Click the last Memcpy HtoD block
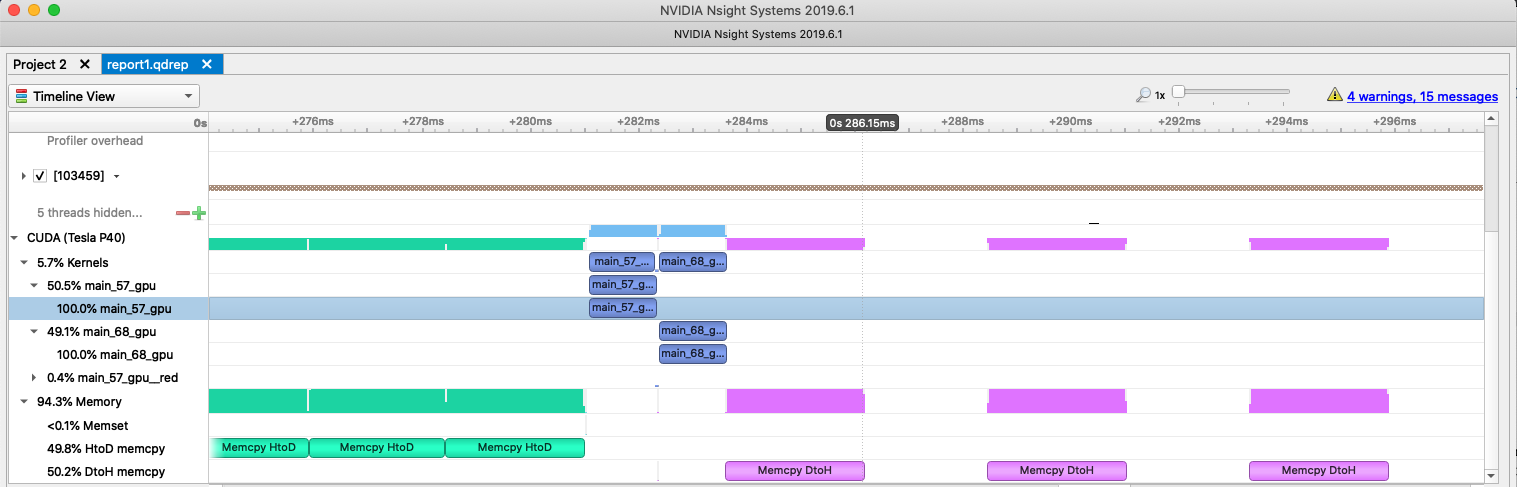The height and width of the screenshot is (487, 1517). click(x=515, y=448)
